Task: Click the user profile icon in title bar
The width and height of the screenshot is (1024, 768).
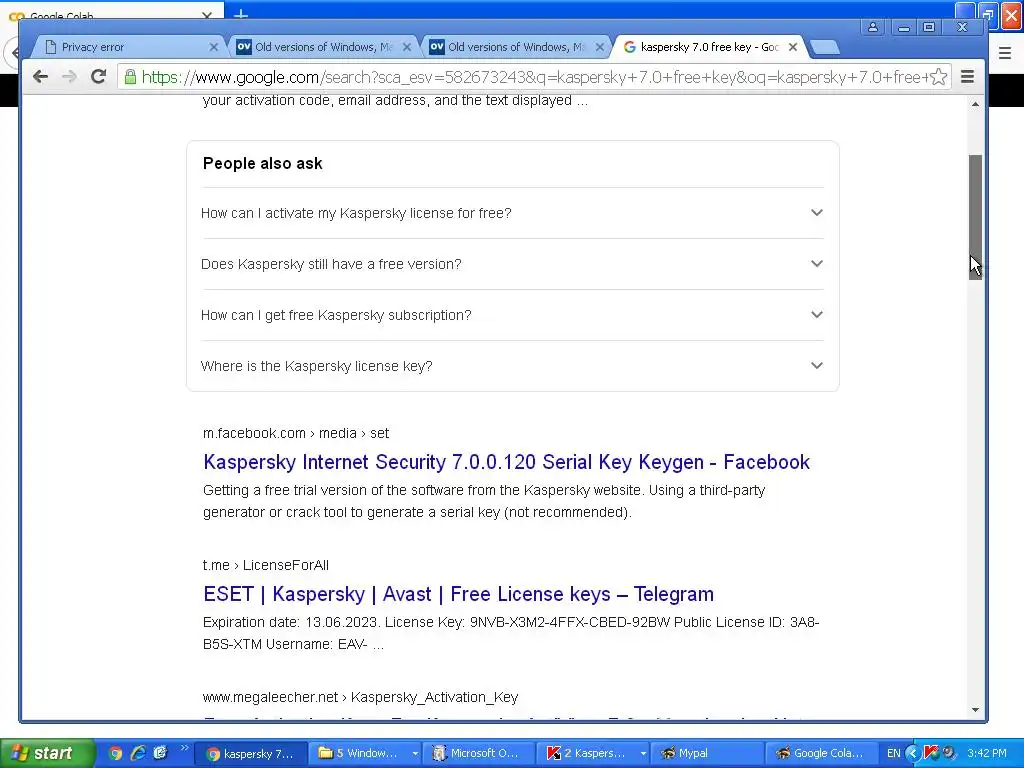Action: [872, 27]
